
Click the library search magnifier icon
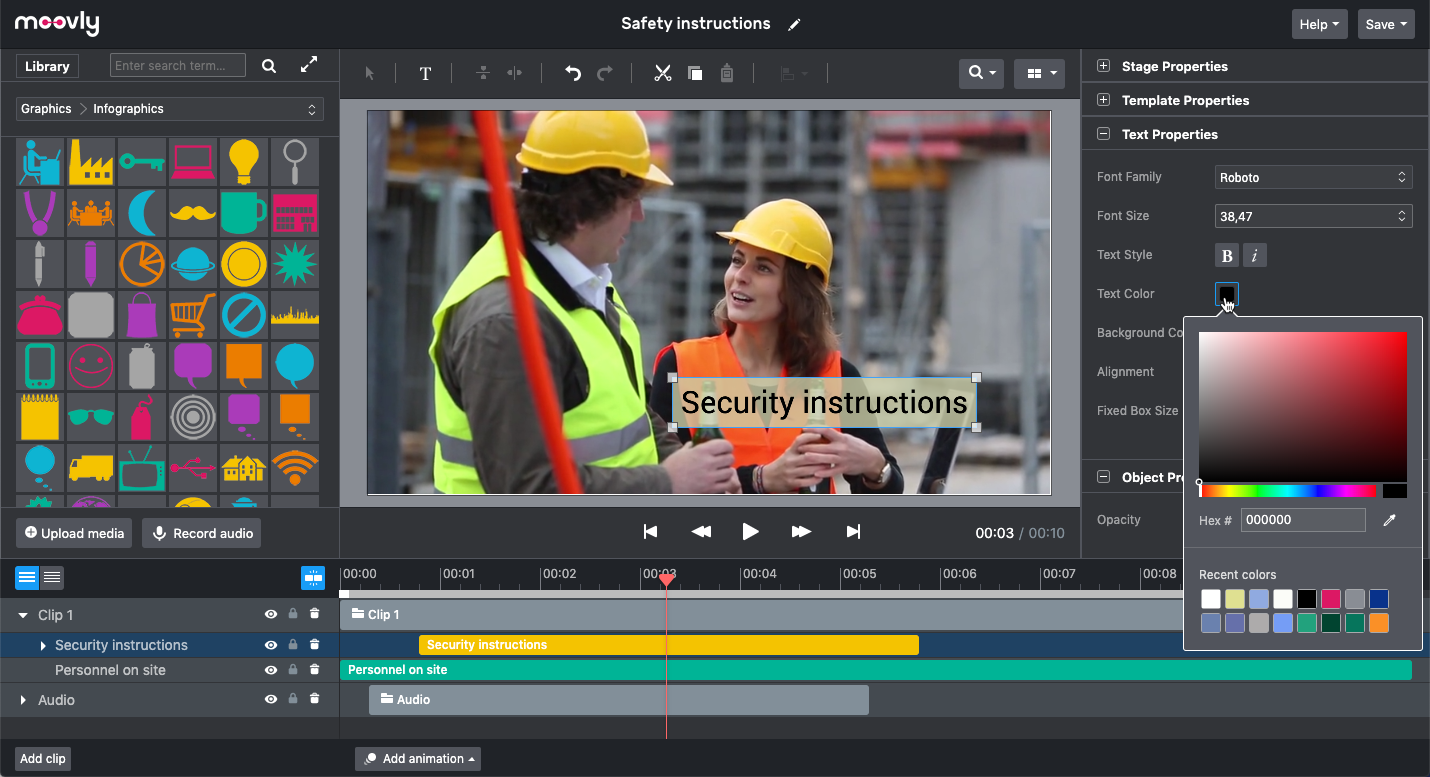point(269,66)
